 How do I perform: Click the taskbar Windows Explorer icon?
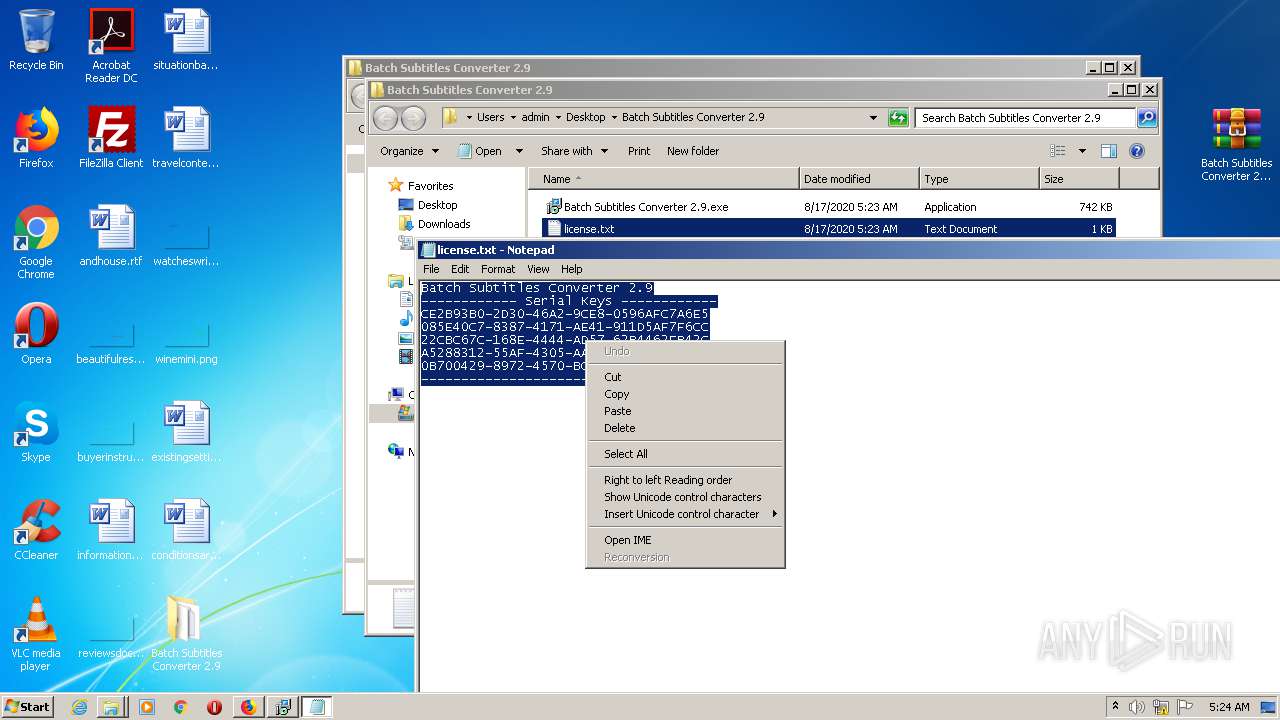tap(111, 707)
